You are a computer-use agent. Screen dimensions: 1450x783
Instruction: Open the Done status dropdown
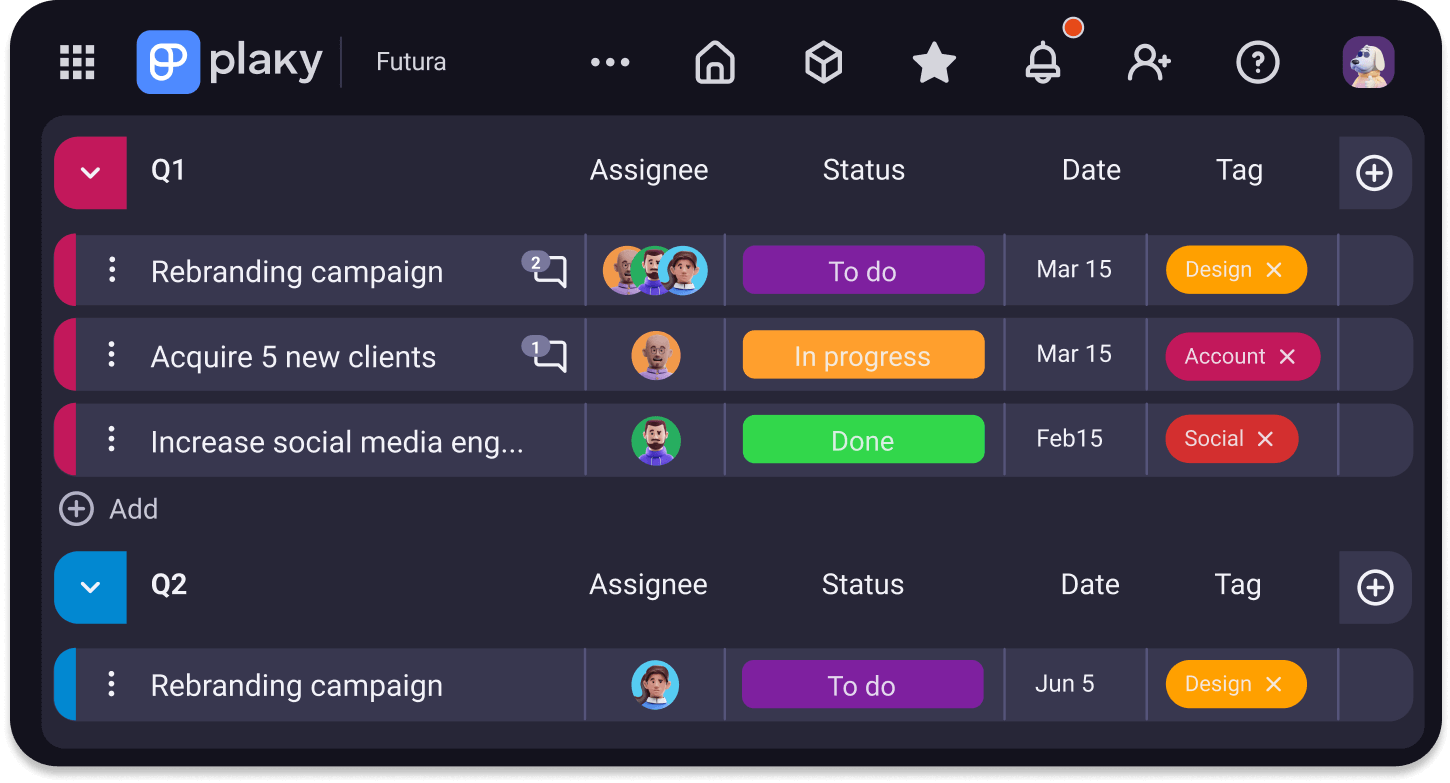pos(863,440)
